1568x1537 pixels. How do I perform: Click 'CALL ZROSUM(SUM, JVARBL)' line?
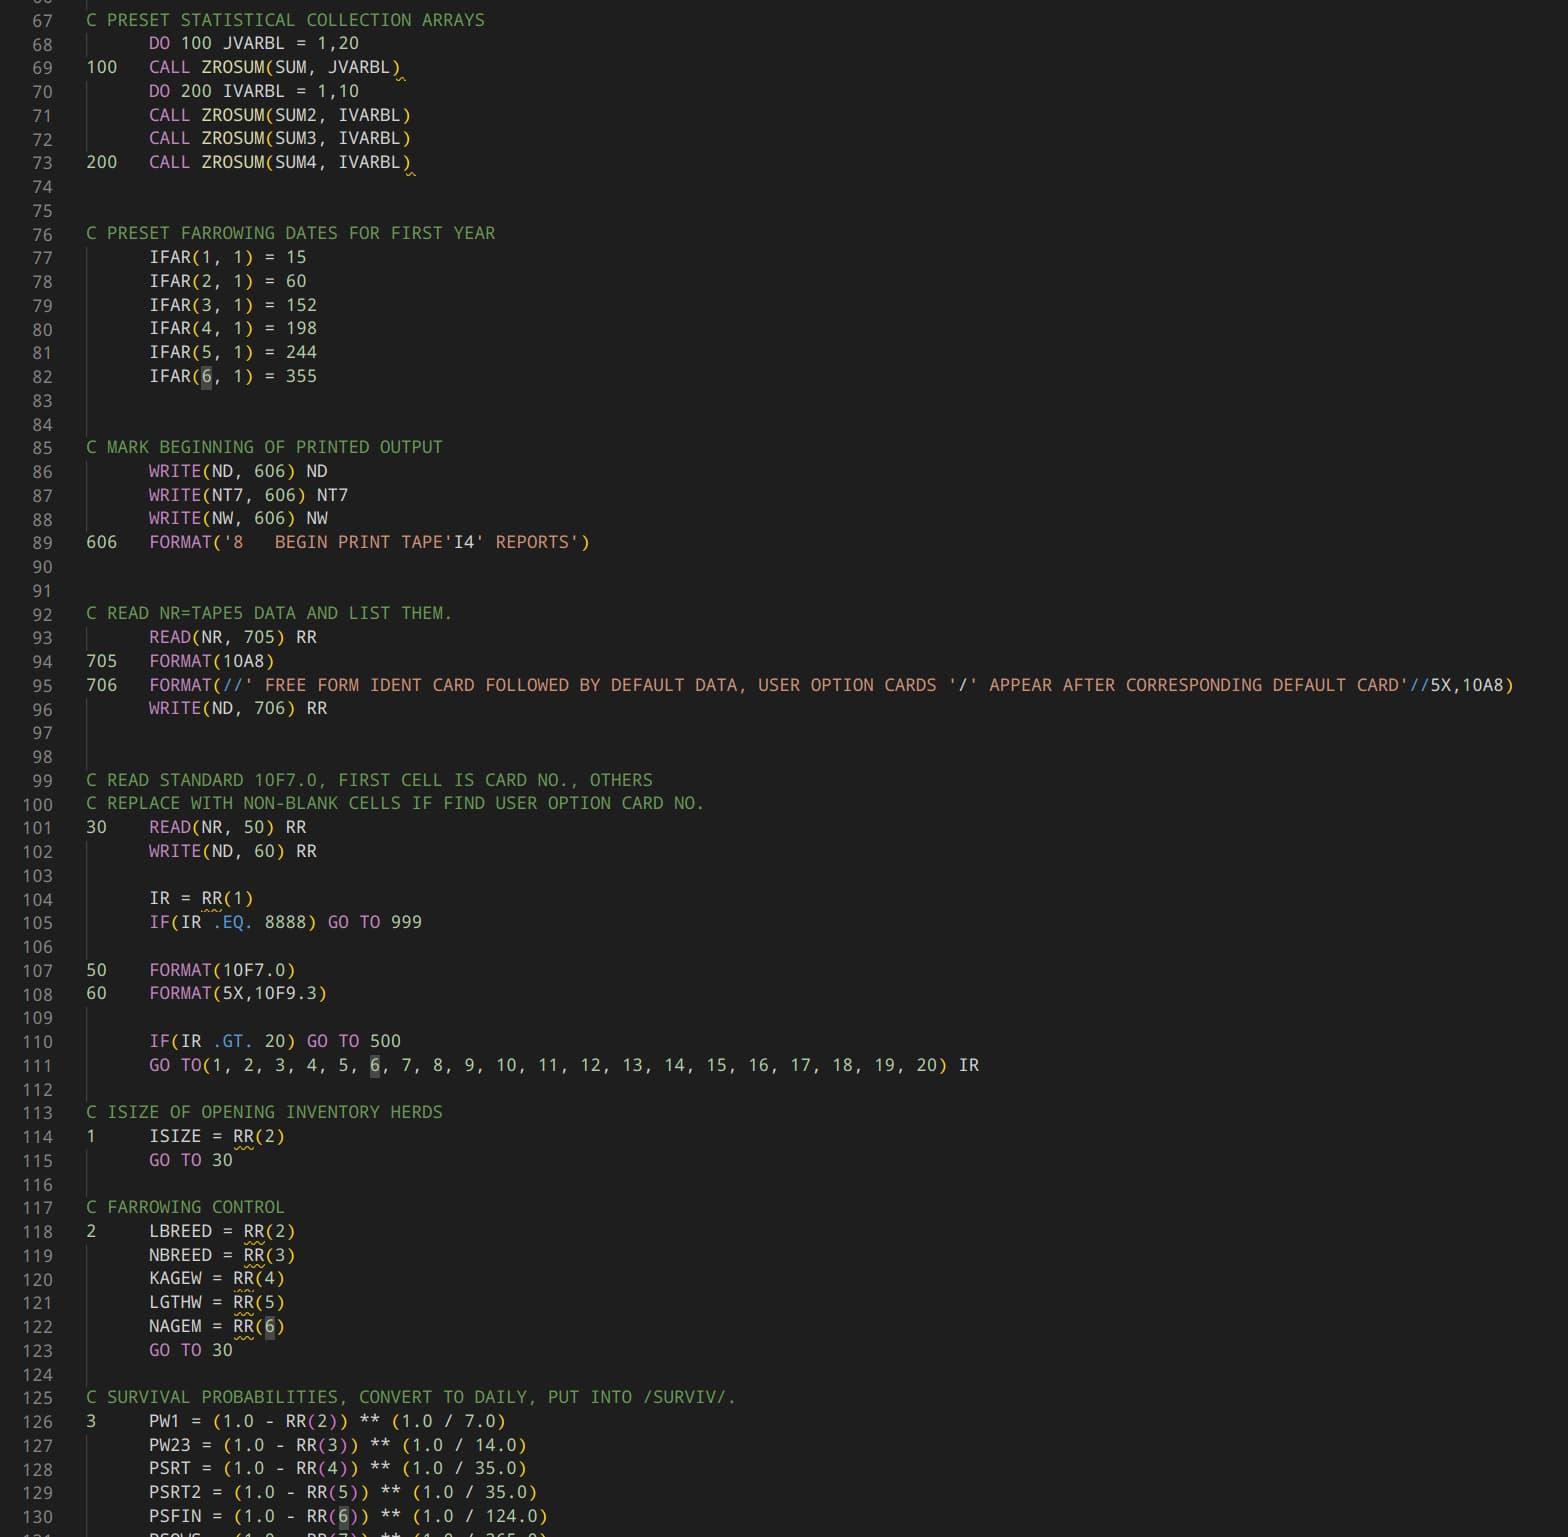point(275,67)
